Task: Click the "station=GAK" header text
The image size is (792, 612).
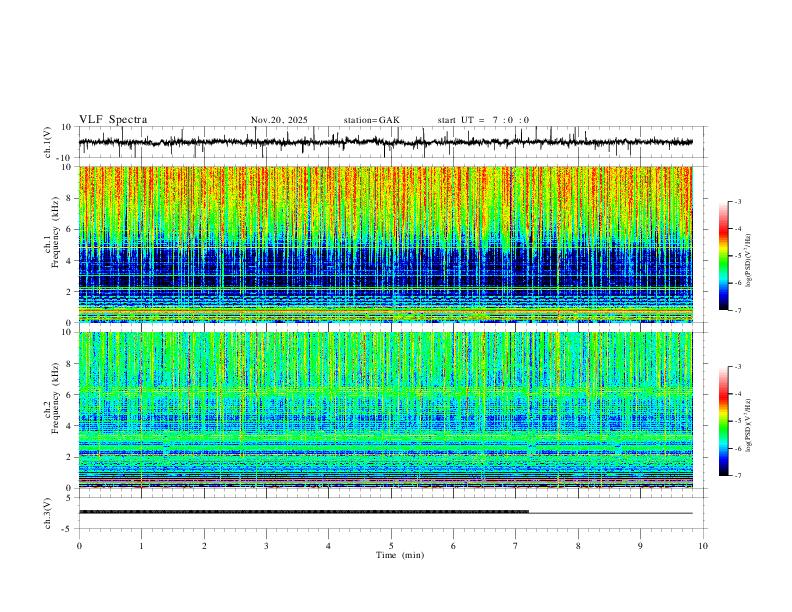Action: pos(371,120)
